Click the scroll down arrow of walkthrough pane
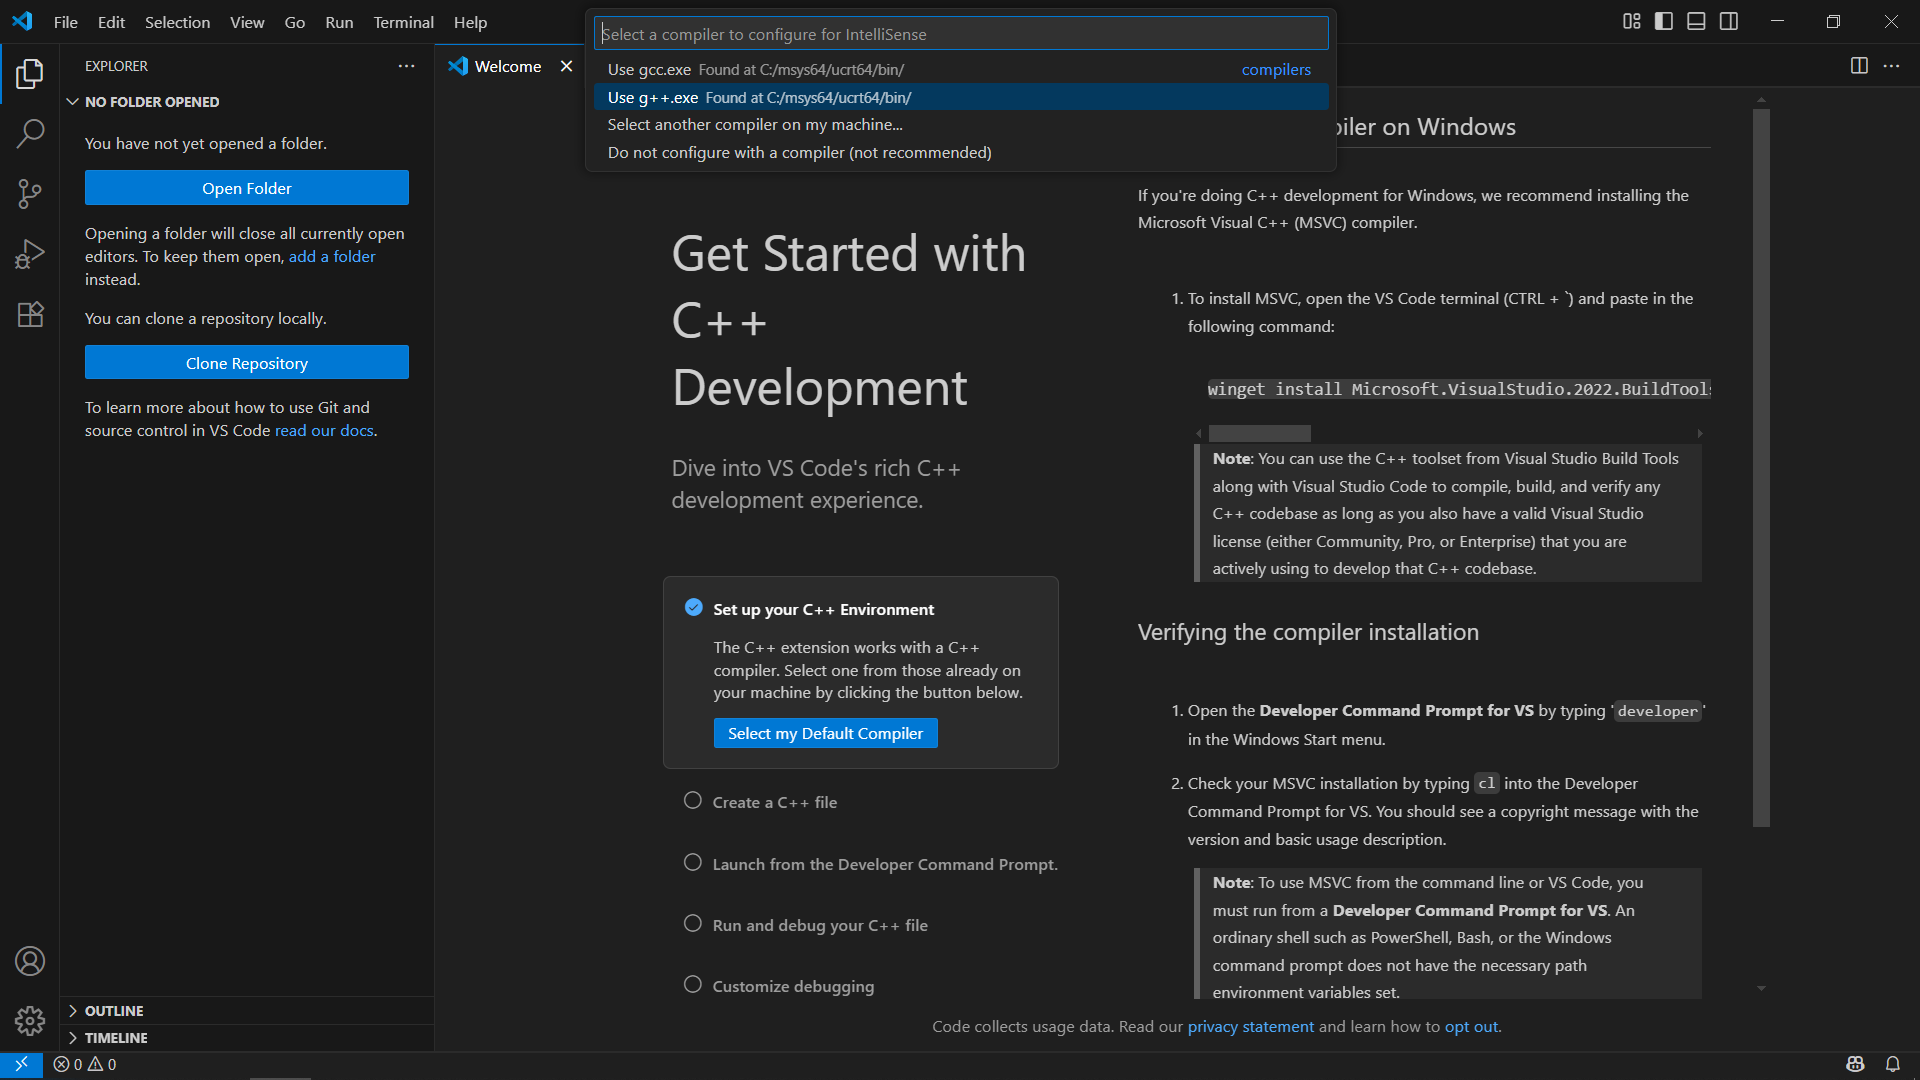1920x1080 pixels. pyautogui.click(x=1761, y=988)
